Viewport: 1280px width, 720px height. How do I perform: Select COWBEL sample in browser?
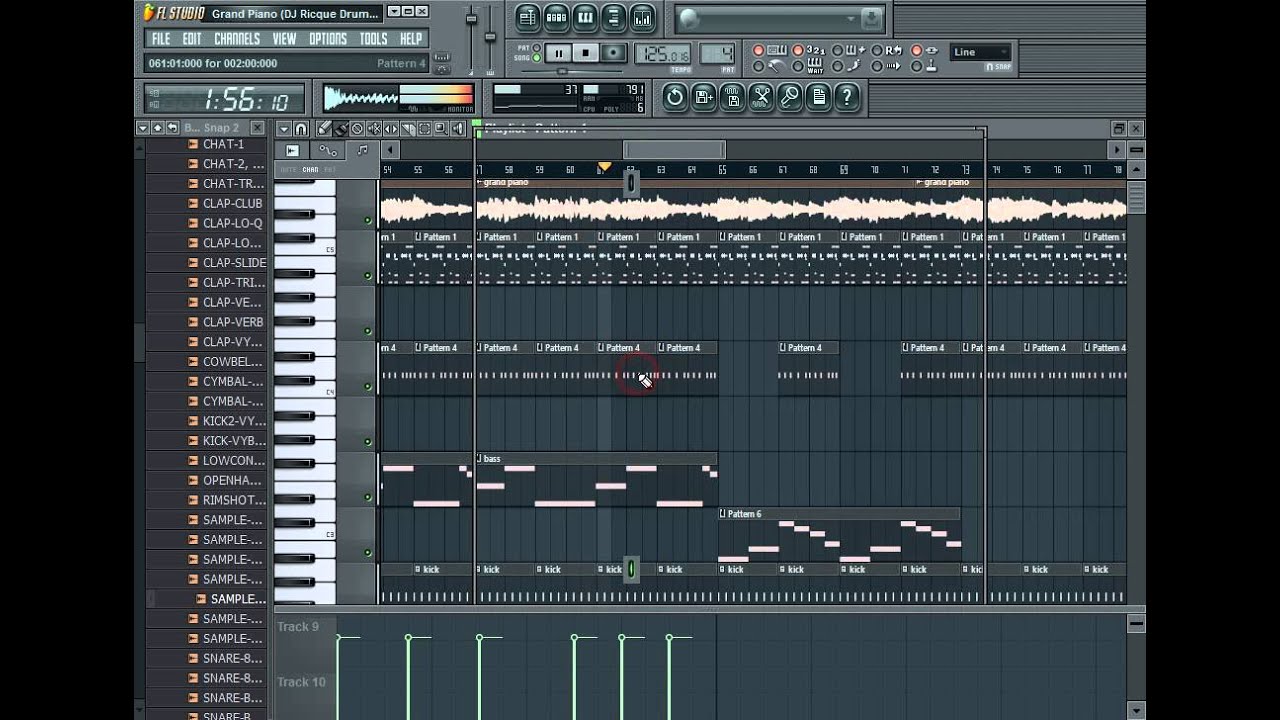232,361
